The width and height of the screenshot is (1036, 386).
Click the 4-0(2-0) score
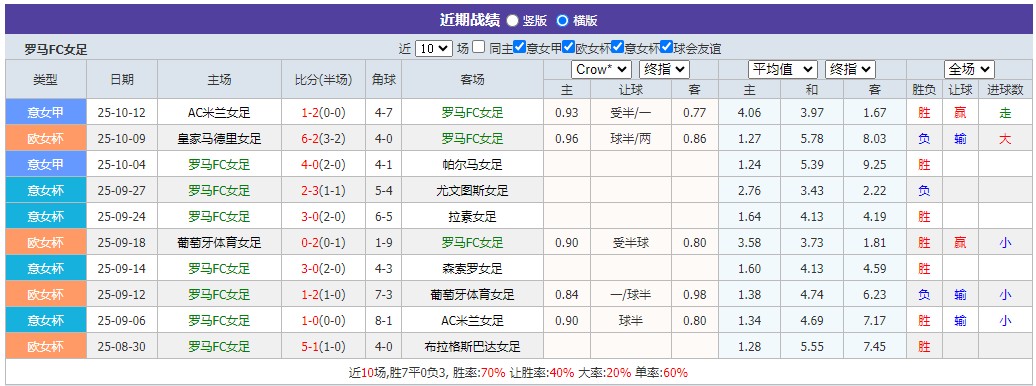(x=324, y=165)
